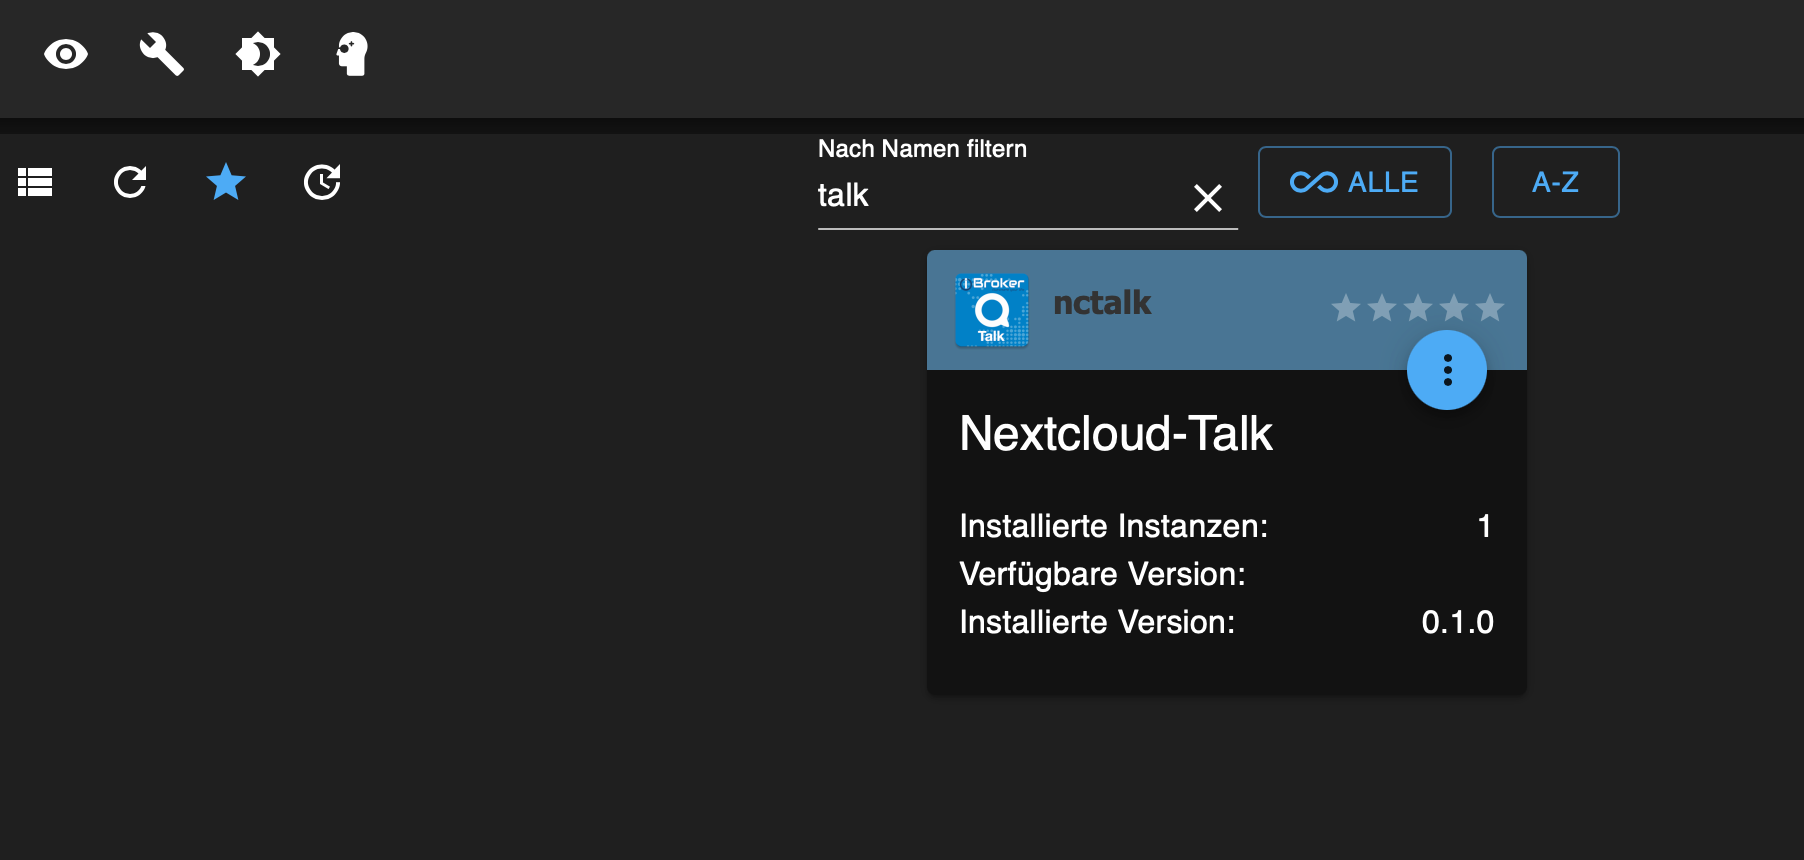This screenshot has height=860, width=1804.
Task: Rate nctalk with star rating
Action: (x=1418, y=308)
